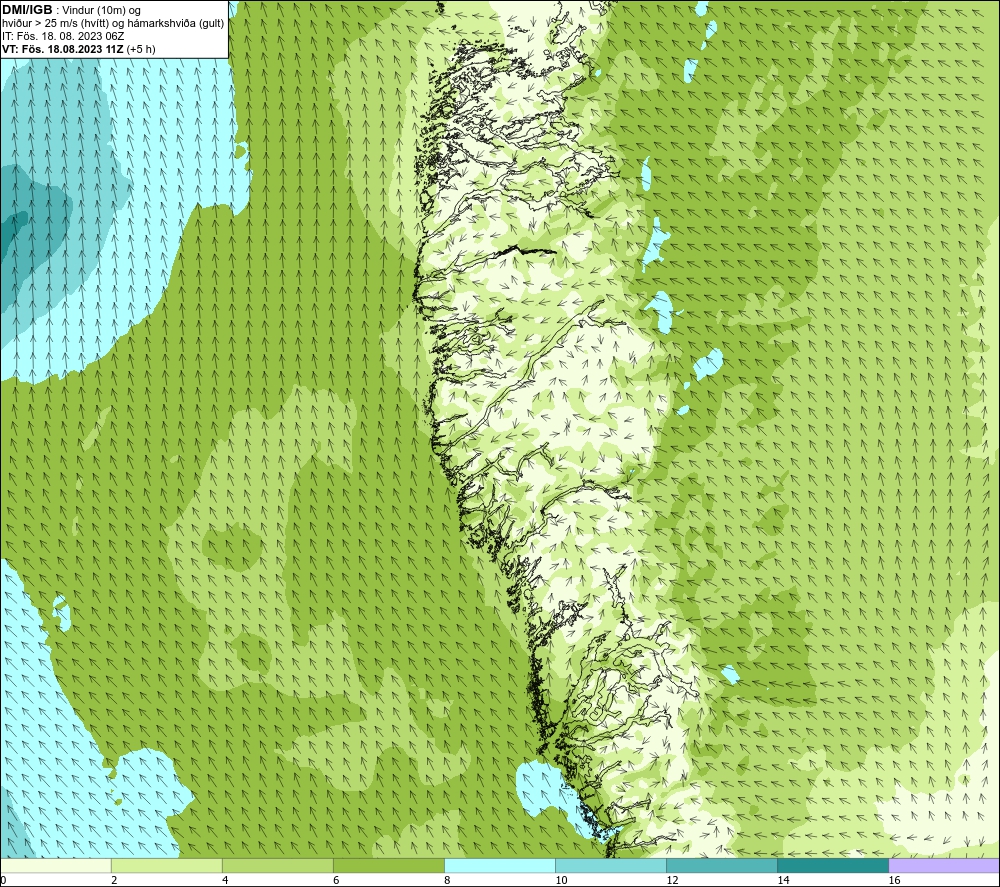Click the purple legend swatch above 16
The image size is (1000, 887).
[x=943, y=865]
